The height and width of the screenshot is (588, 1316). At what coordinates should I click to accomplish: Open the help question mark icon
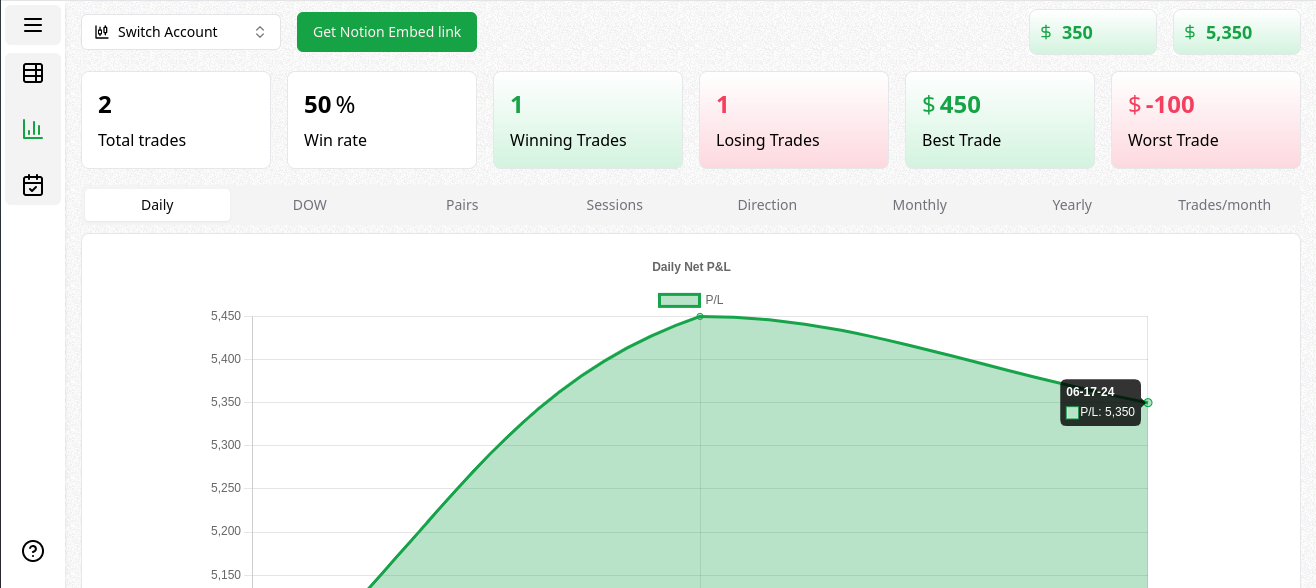click(x=33, y=551)
